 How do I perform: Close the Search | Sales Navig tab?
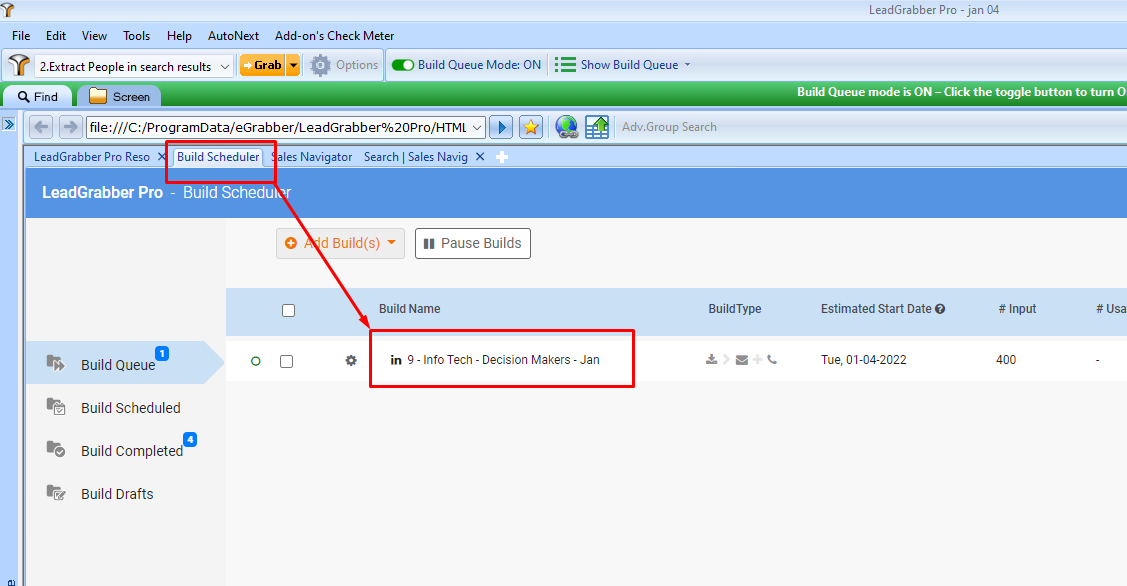click(x=480, y=157)
